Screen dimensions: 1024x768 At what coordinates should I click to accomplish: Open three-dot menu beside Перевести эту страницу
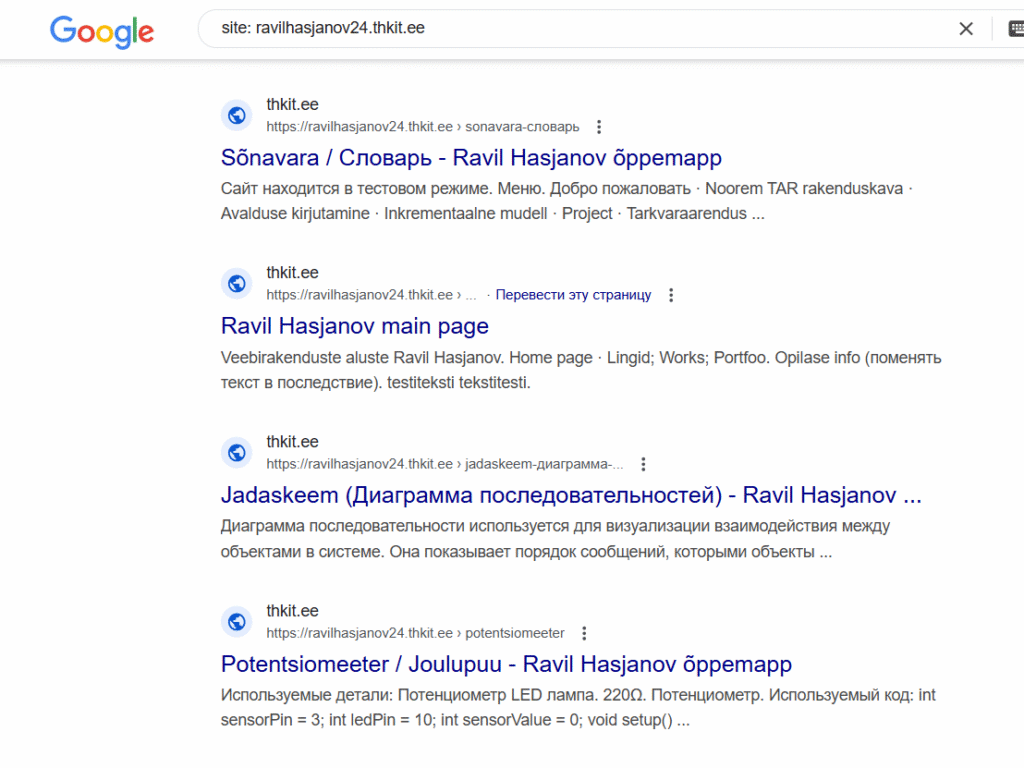click(671, 295)
